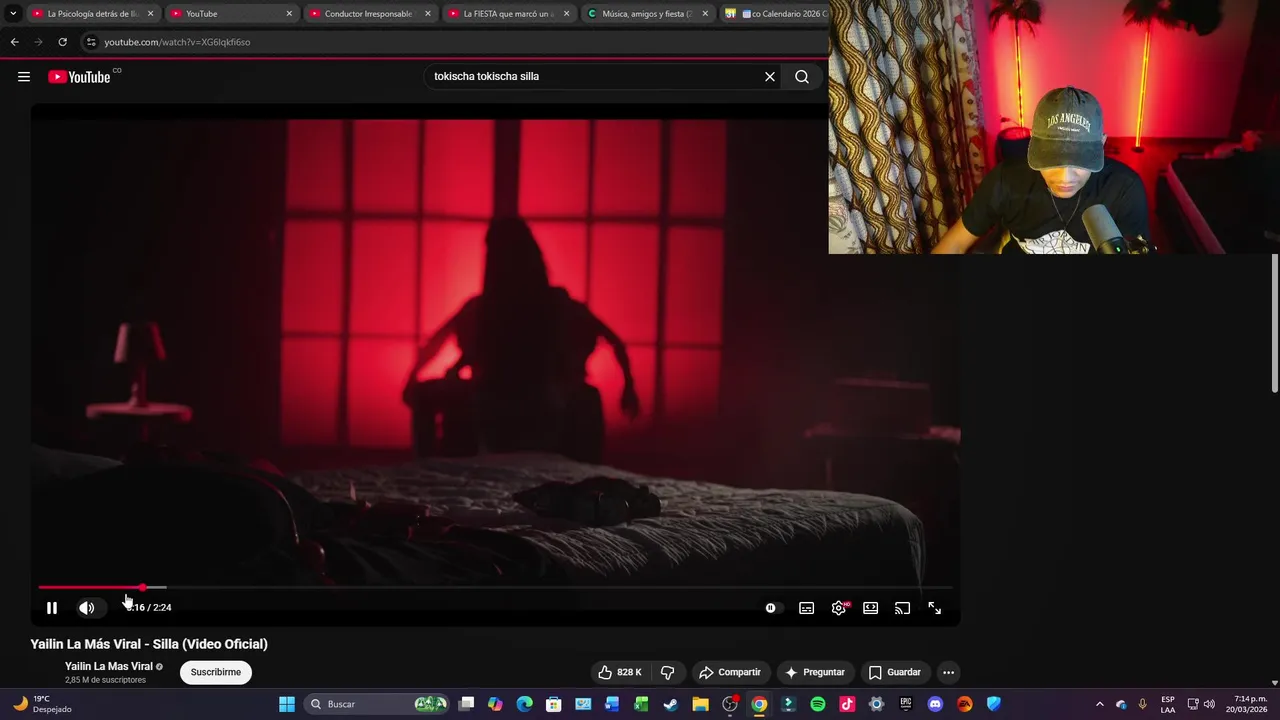This screenshot has height=720, width=1280.
Task: Click taskbar Buscar search box
Action: (377, 704)
